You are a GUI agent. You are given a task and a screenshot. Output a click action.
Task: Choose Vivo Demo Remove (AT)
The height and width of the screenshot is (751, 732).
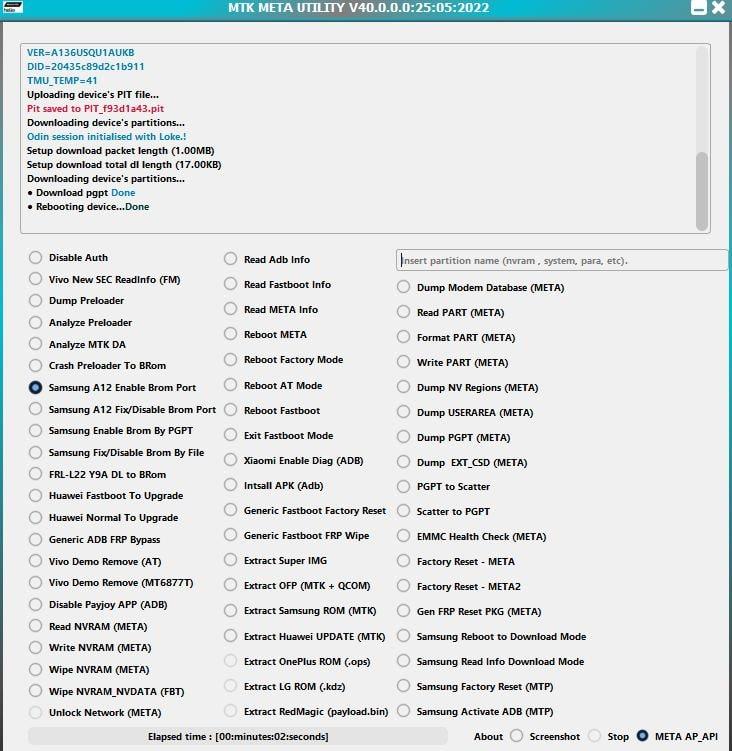pos(35,561)
